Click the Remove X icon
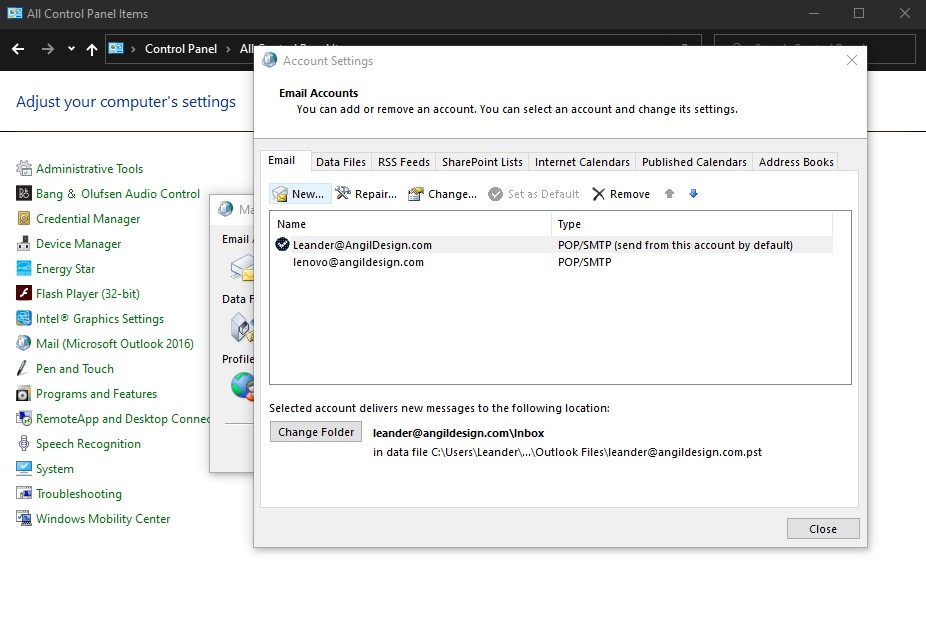Screen dimensions: 926x629 click(599, 194)
